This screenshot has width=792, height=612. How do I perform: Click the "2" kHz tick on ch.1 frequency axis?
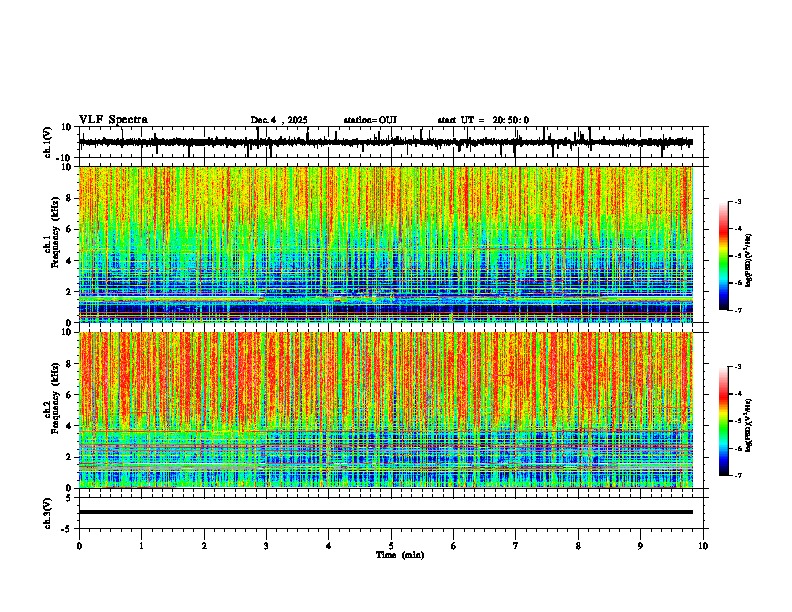tap(69, 292)
